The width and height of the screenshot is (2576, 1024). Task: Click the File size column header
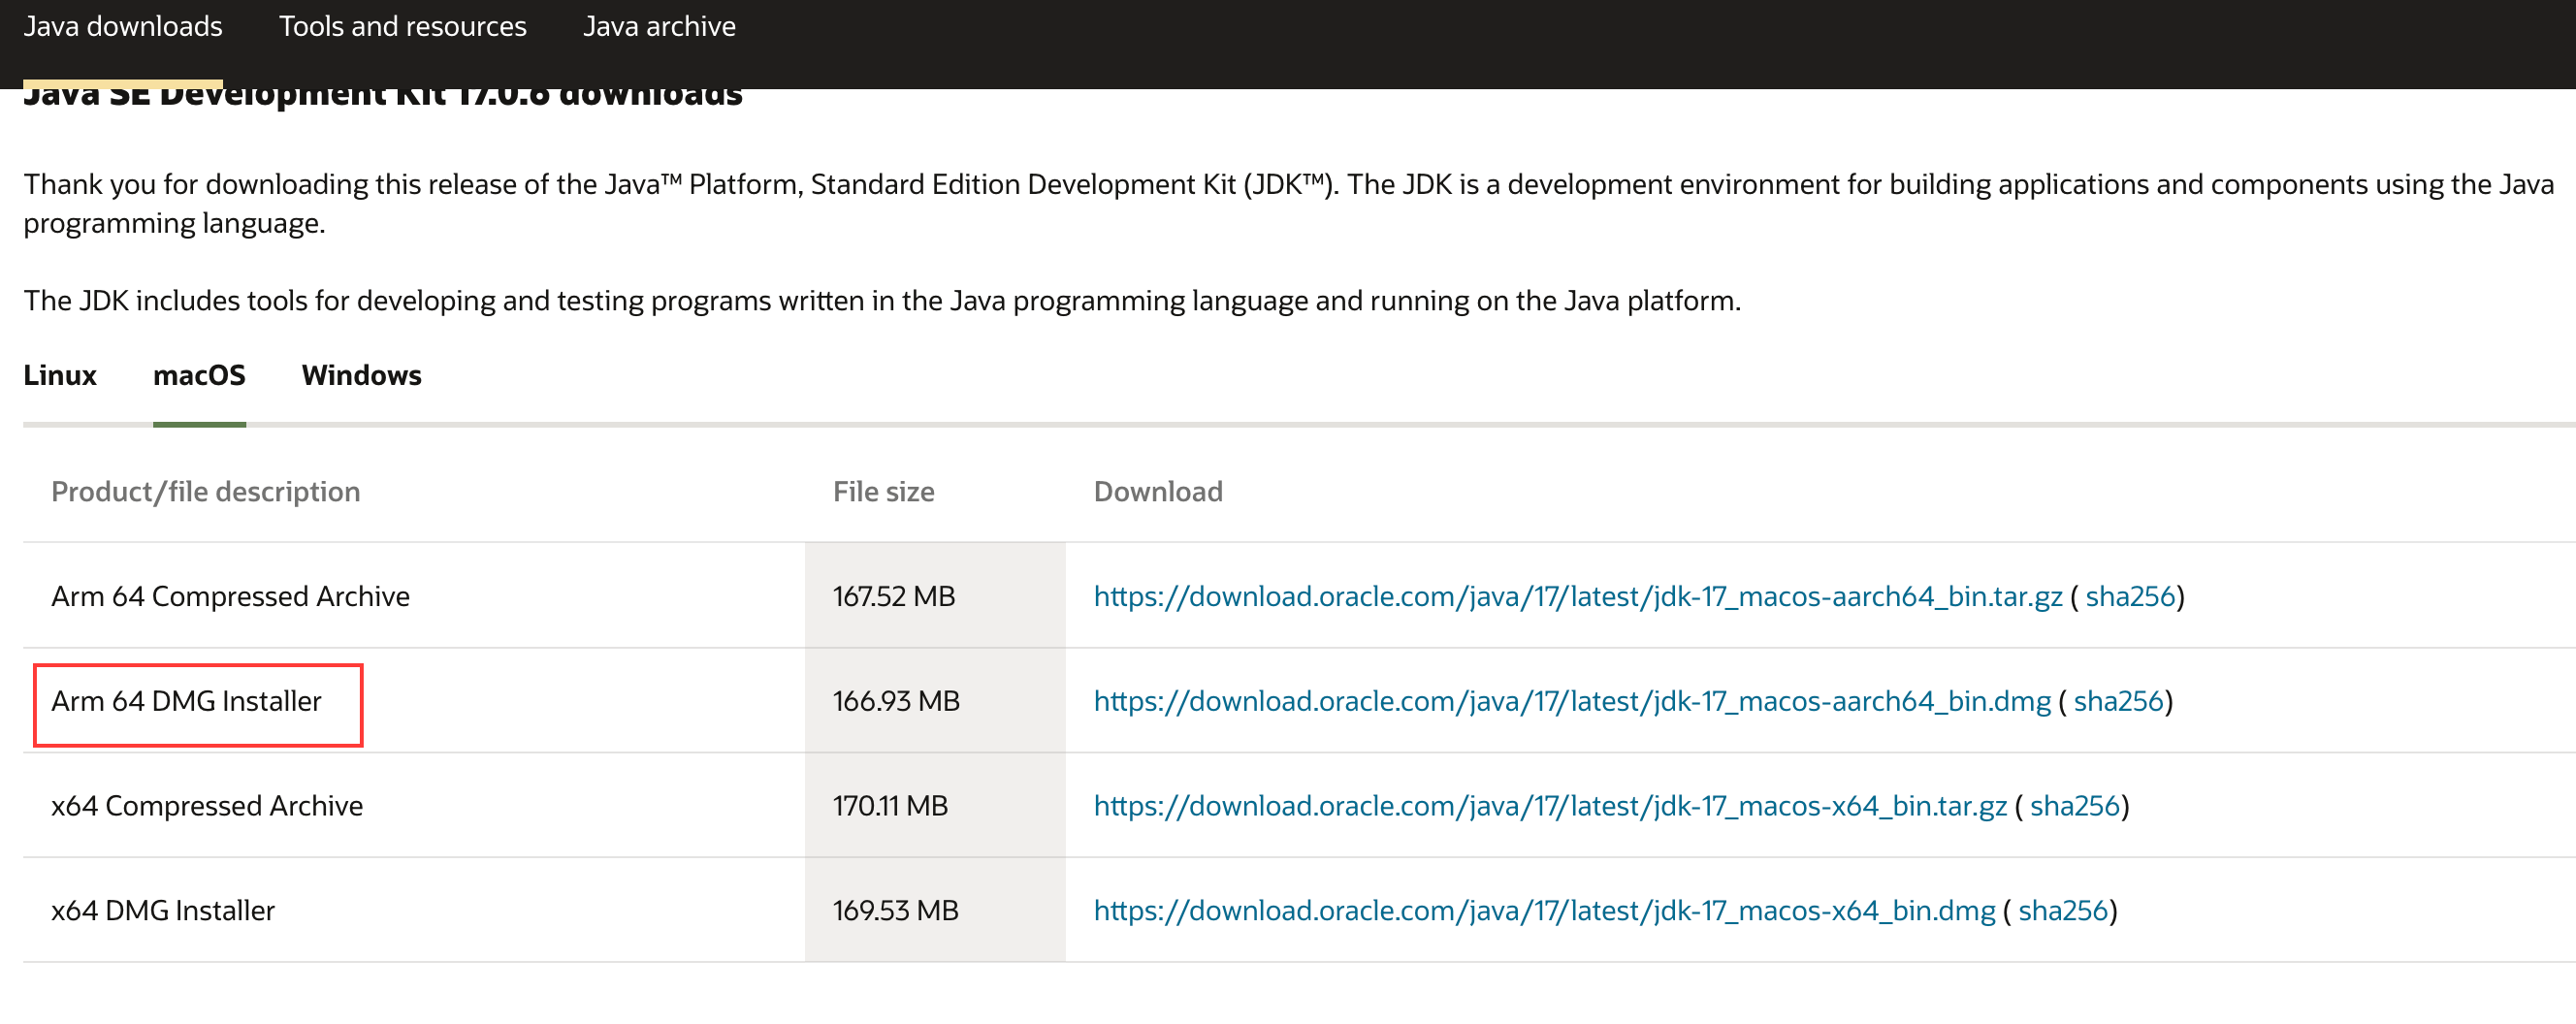[883, 492]
